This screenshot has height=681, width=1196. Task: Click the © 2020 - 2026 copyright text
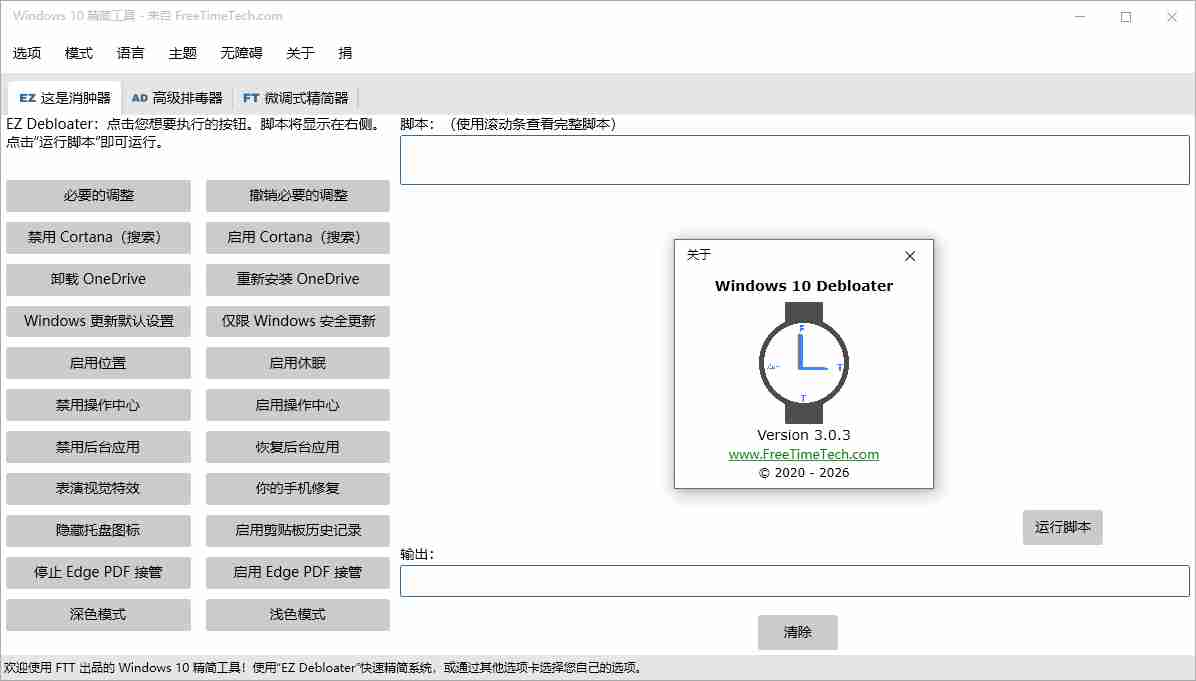(x=804, y=473)
